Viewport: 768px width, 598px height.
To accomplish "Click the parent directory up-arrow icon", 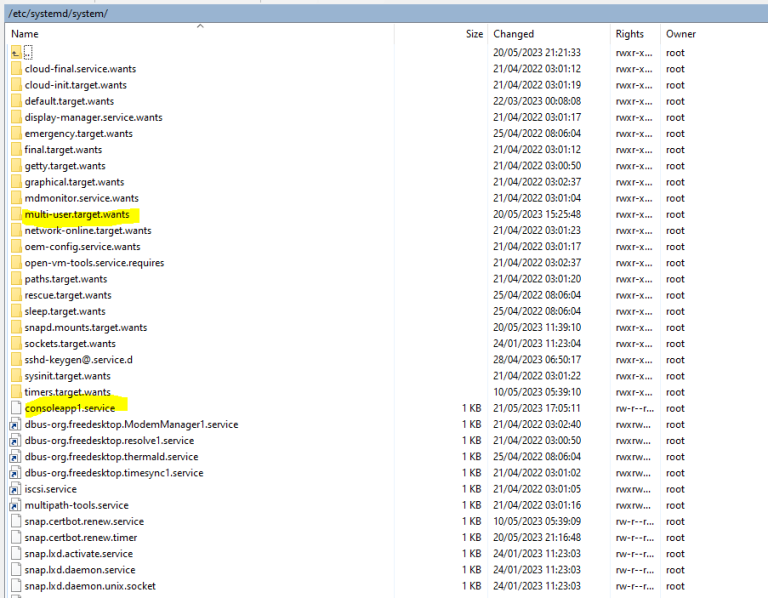I will (x=16, y=52).
